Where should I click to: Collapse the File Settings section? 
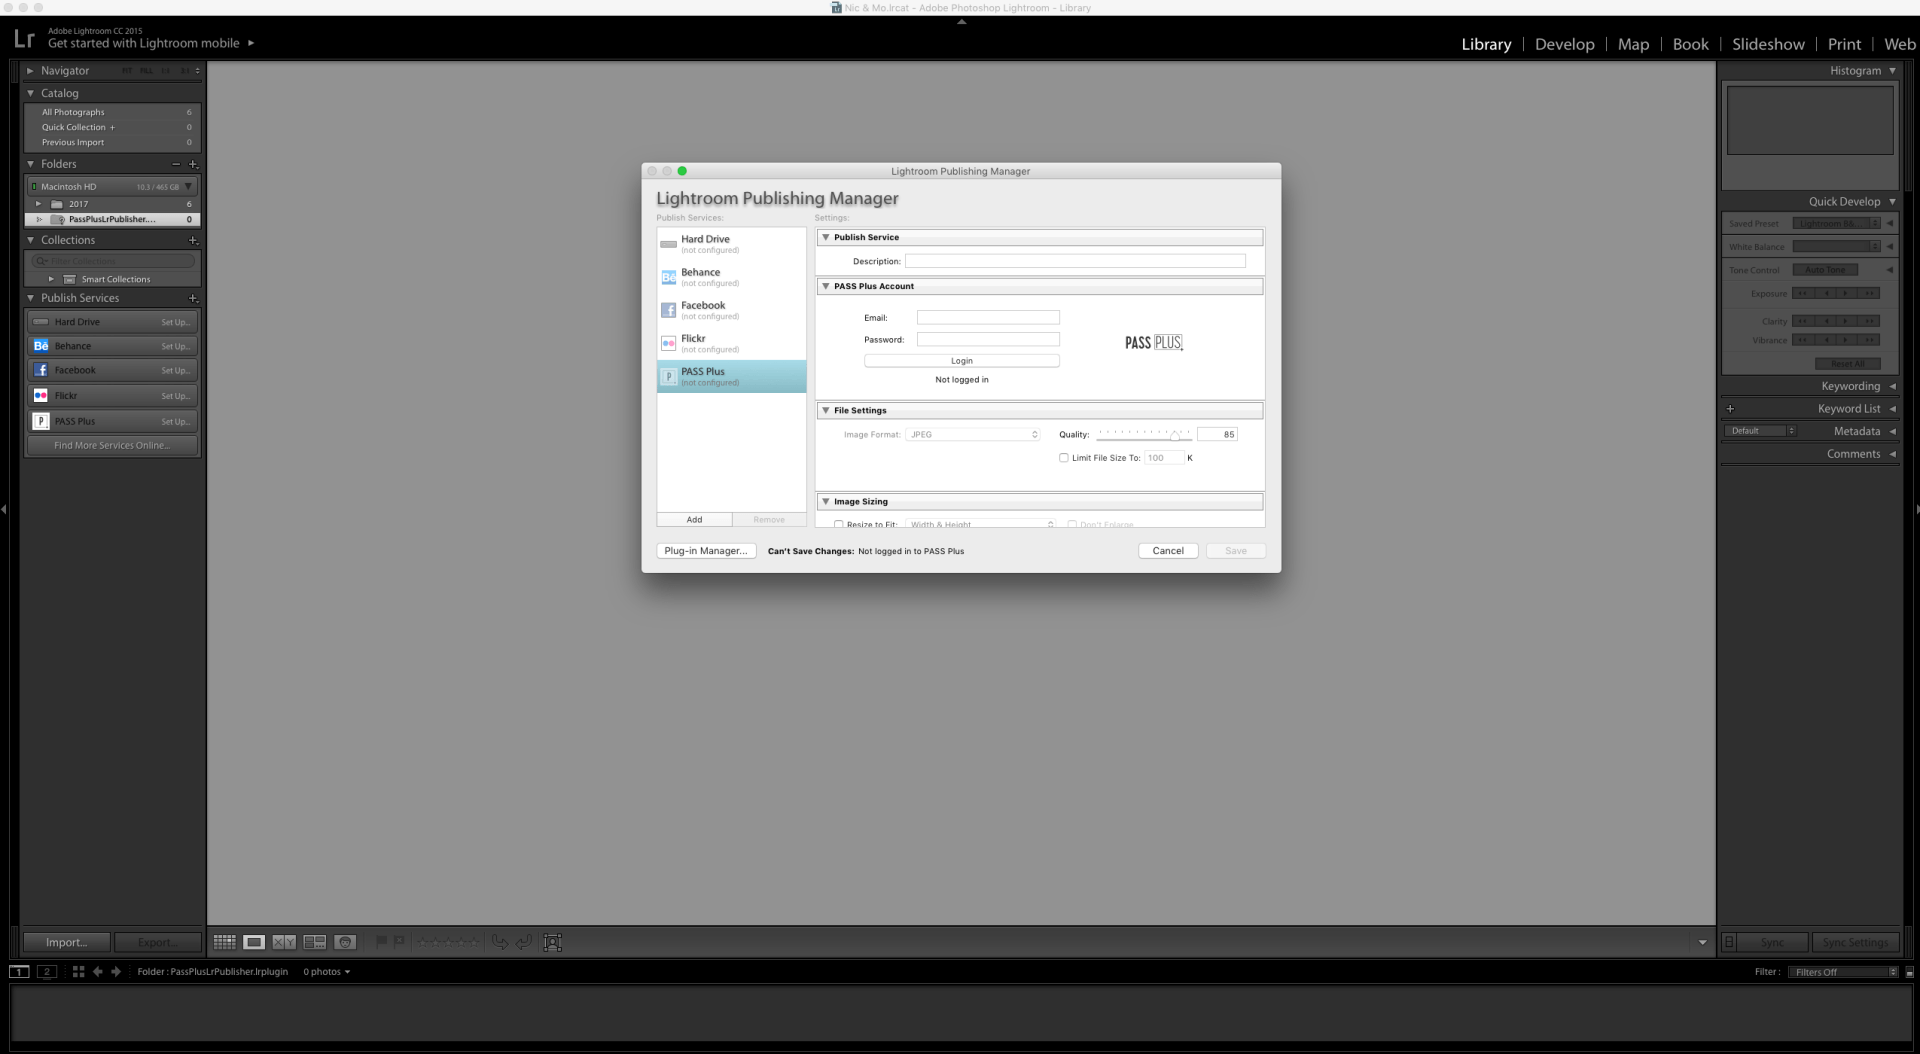[826, 410]
